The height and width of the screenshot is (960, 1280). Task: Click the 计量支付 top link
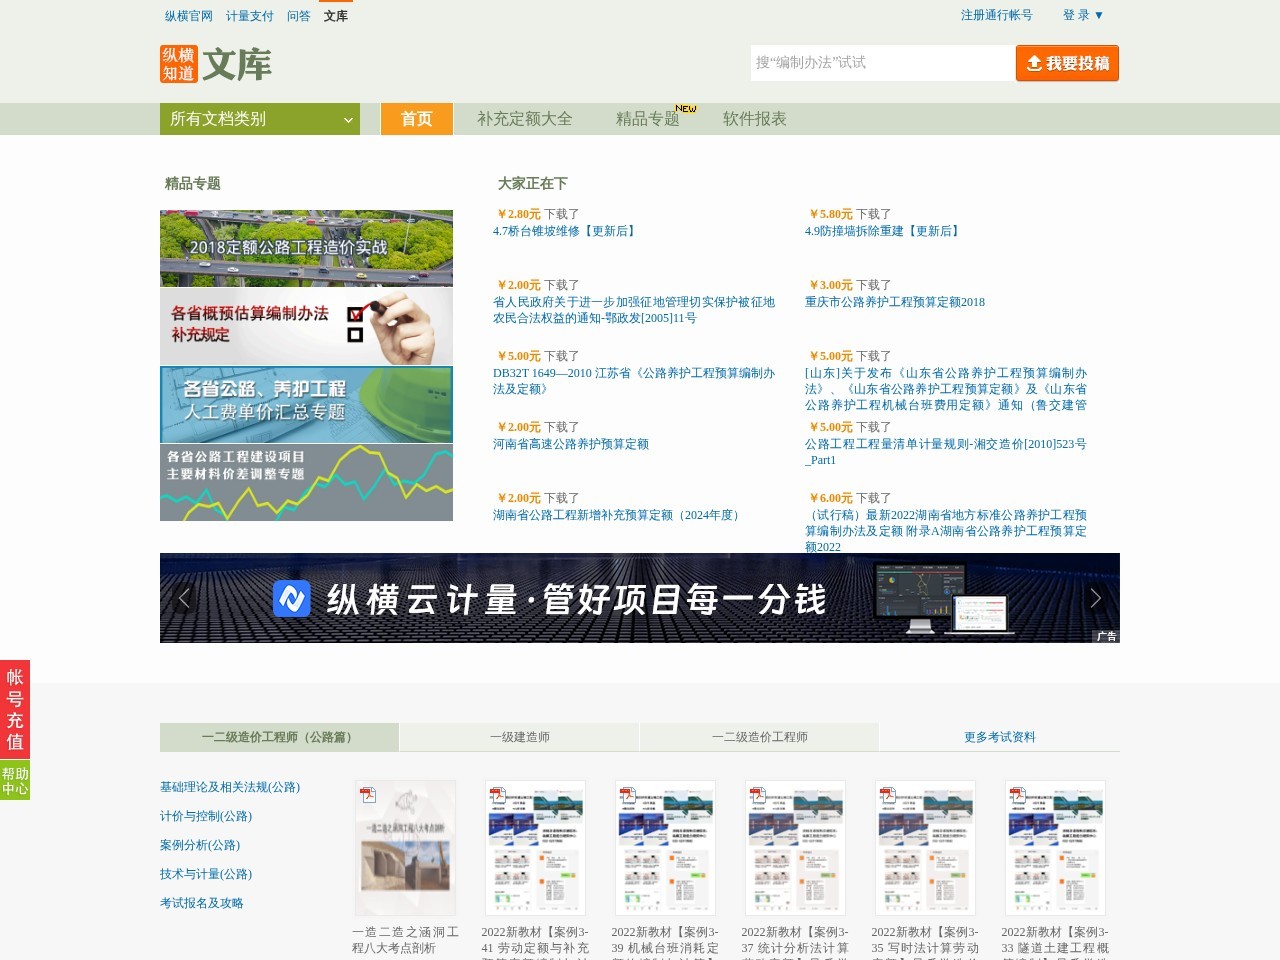[250, 16]
